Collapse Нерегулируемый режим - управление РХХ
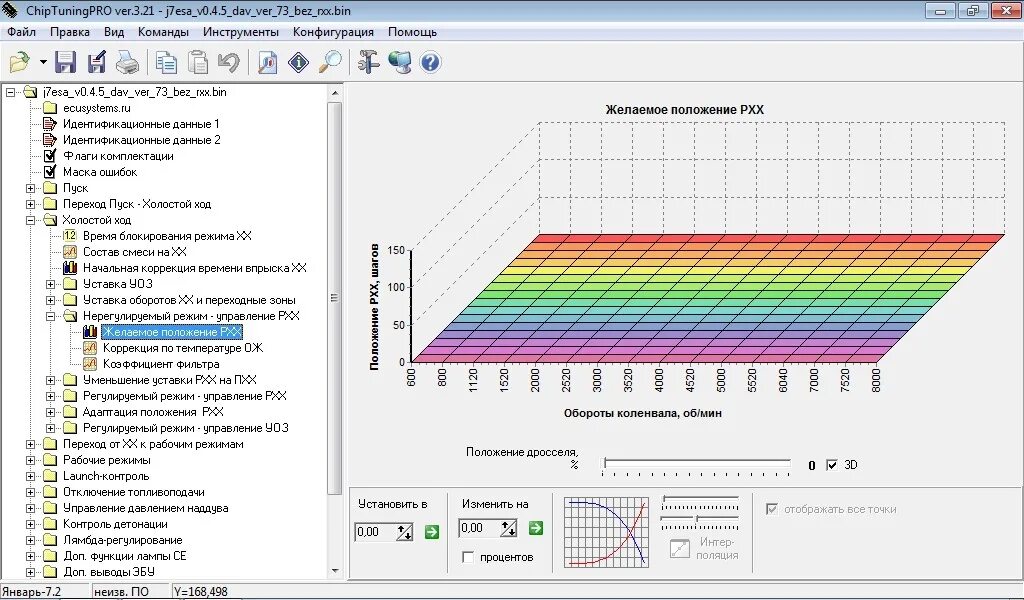 50,316
